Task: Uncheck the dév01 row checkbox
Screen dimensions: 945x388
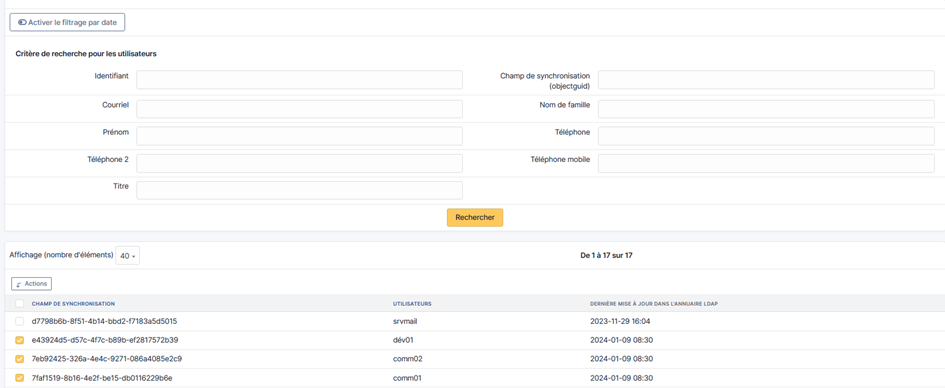Action: point(20,340)
